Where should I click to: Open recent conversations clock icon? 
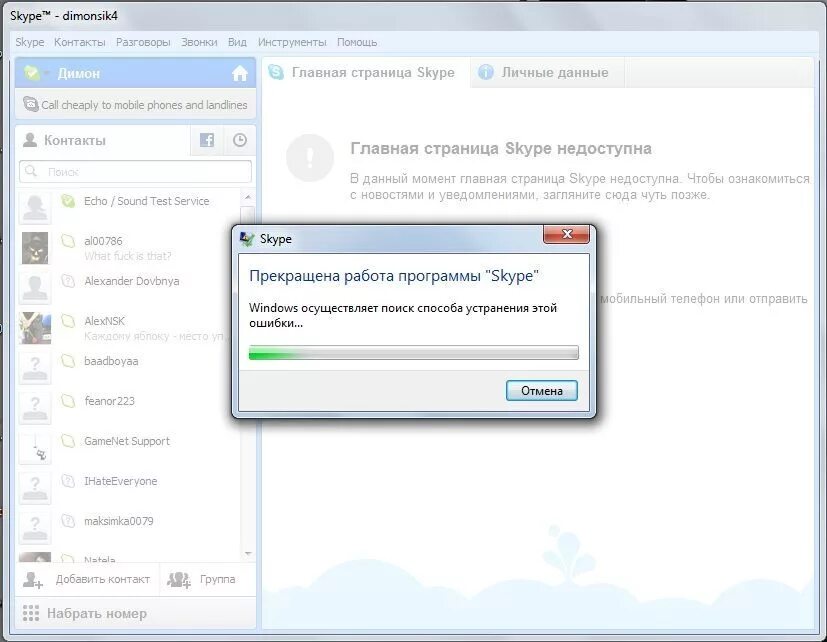(x=240, y=140)
